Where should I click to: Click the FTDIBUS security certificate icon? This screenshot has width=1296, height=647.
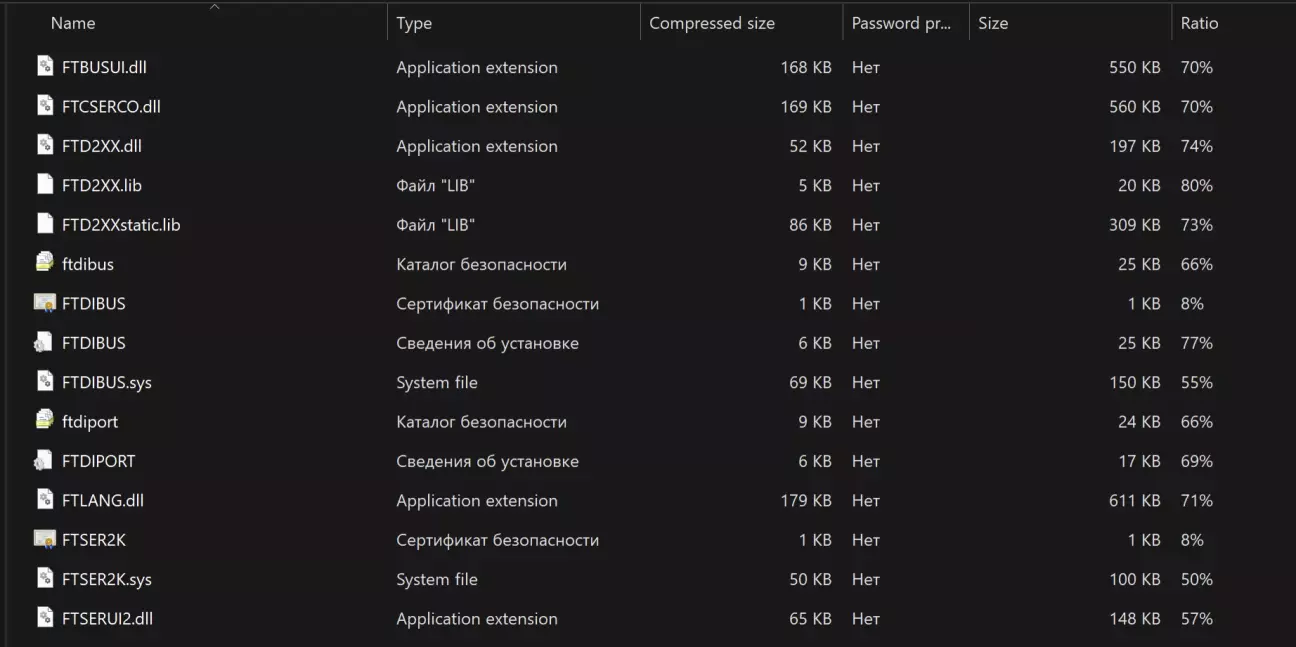pos(44,303)
